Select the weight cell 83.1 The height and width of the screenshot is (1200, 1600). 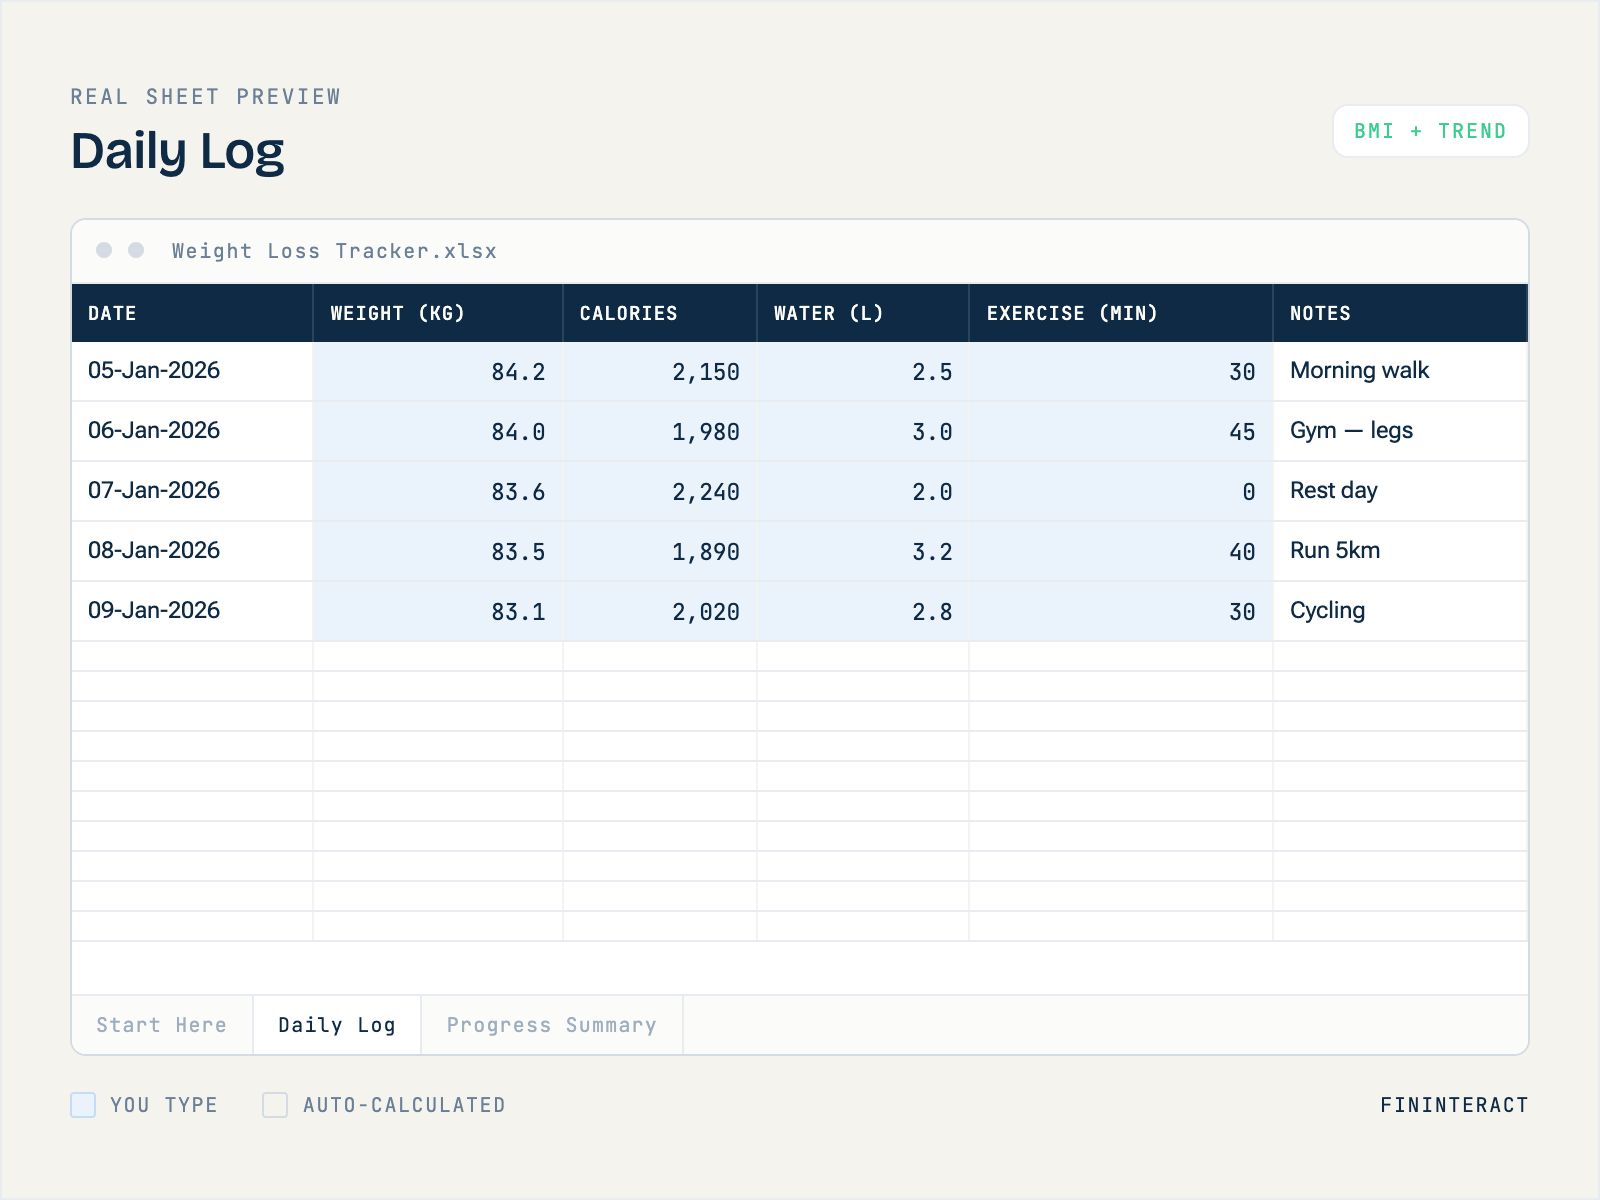pyautogui.click(x=438, y=611)
